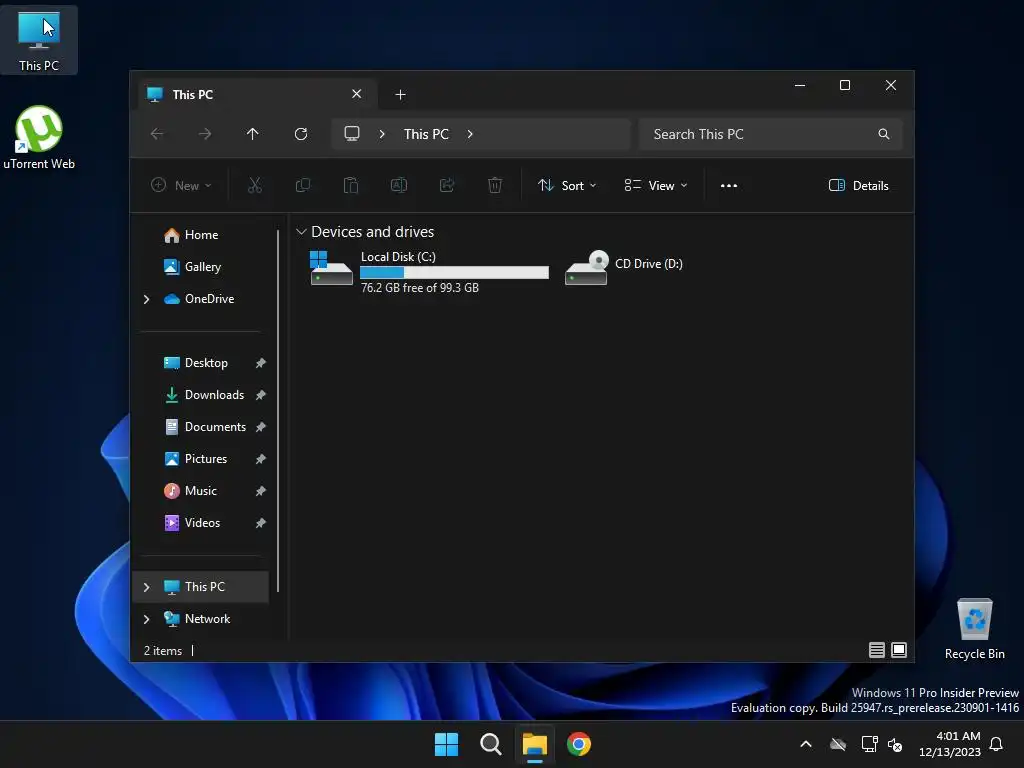The width and height of the screenshot is (1024, 768).
Task: Collapse the Devices and drives group
Action: pyautogui.click(x=301, y=232)
